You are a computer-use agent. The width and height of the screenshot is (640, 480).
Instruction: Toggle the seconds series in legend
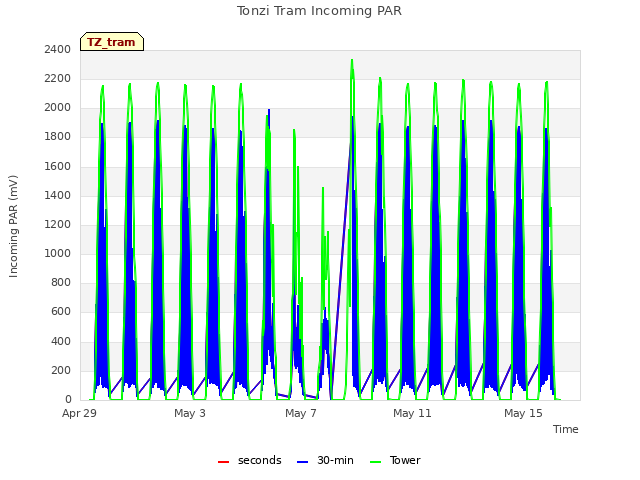tap(250, 460)
